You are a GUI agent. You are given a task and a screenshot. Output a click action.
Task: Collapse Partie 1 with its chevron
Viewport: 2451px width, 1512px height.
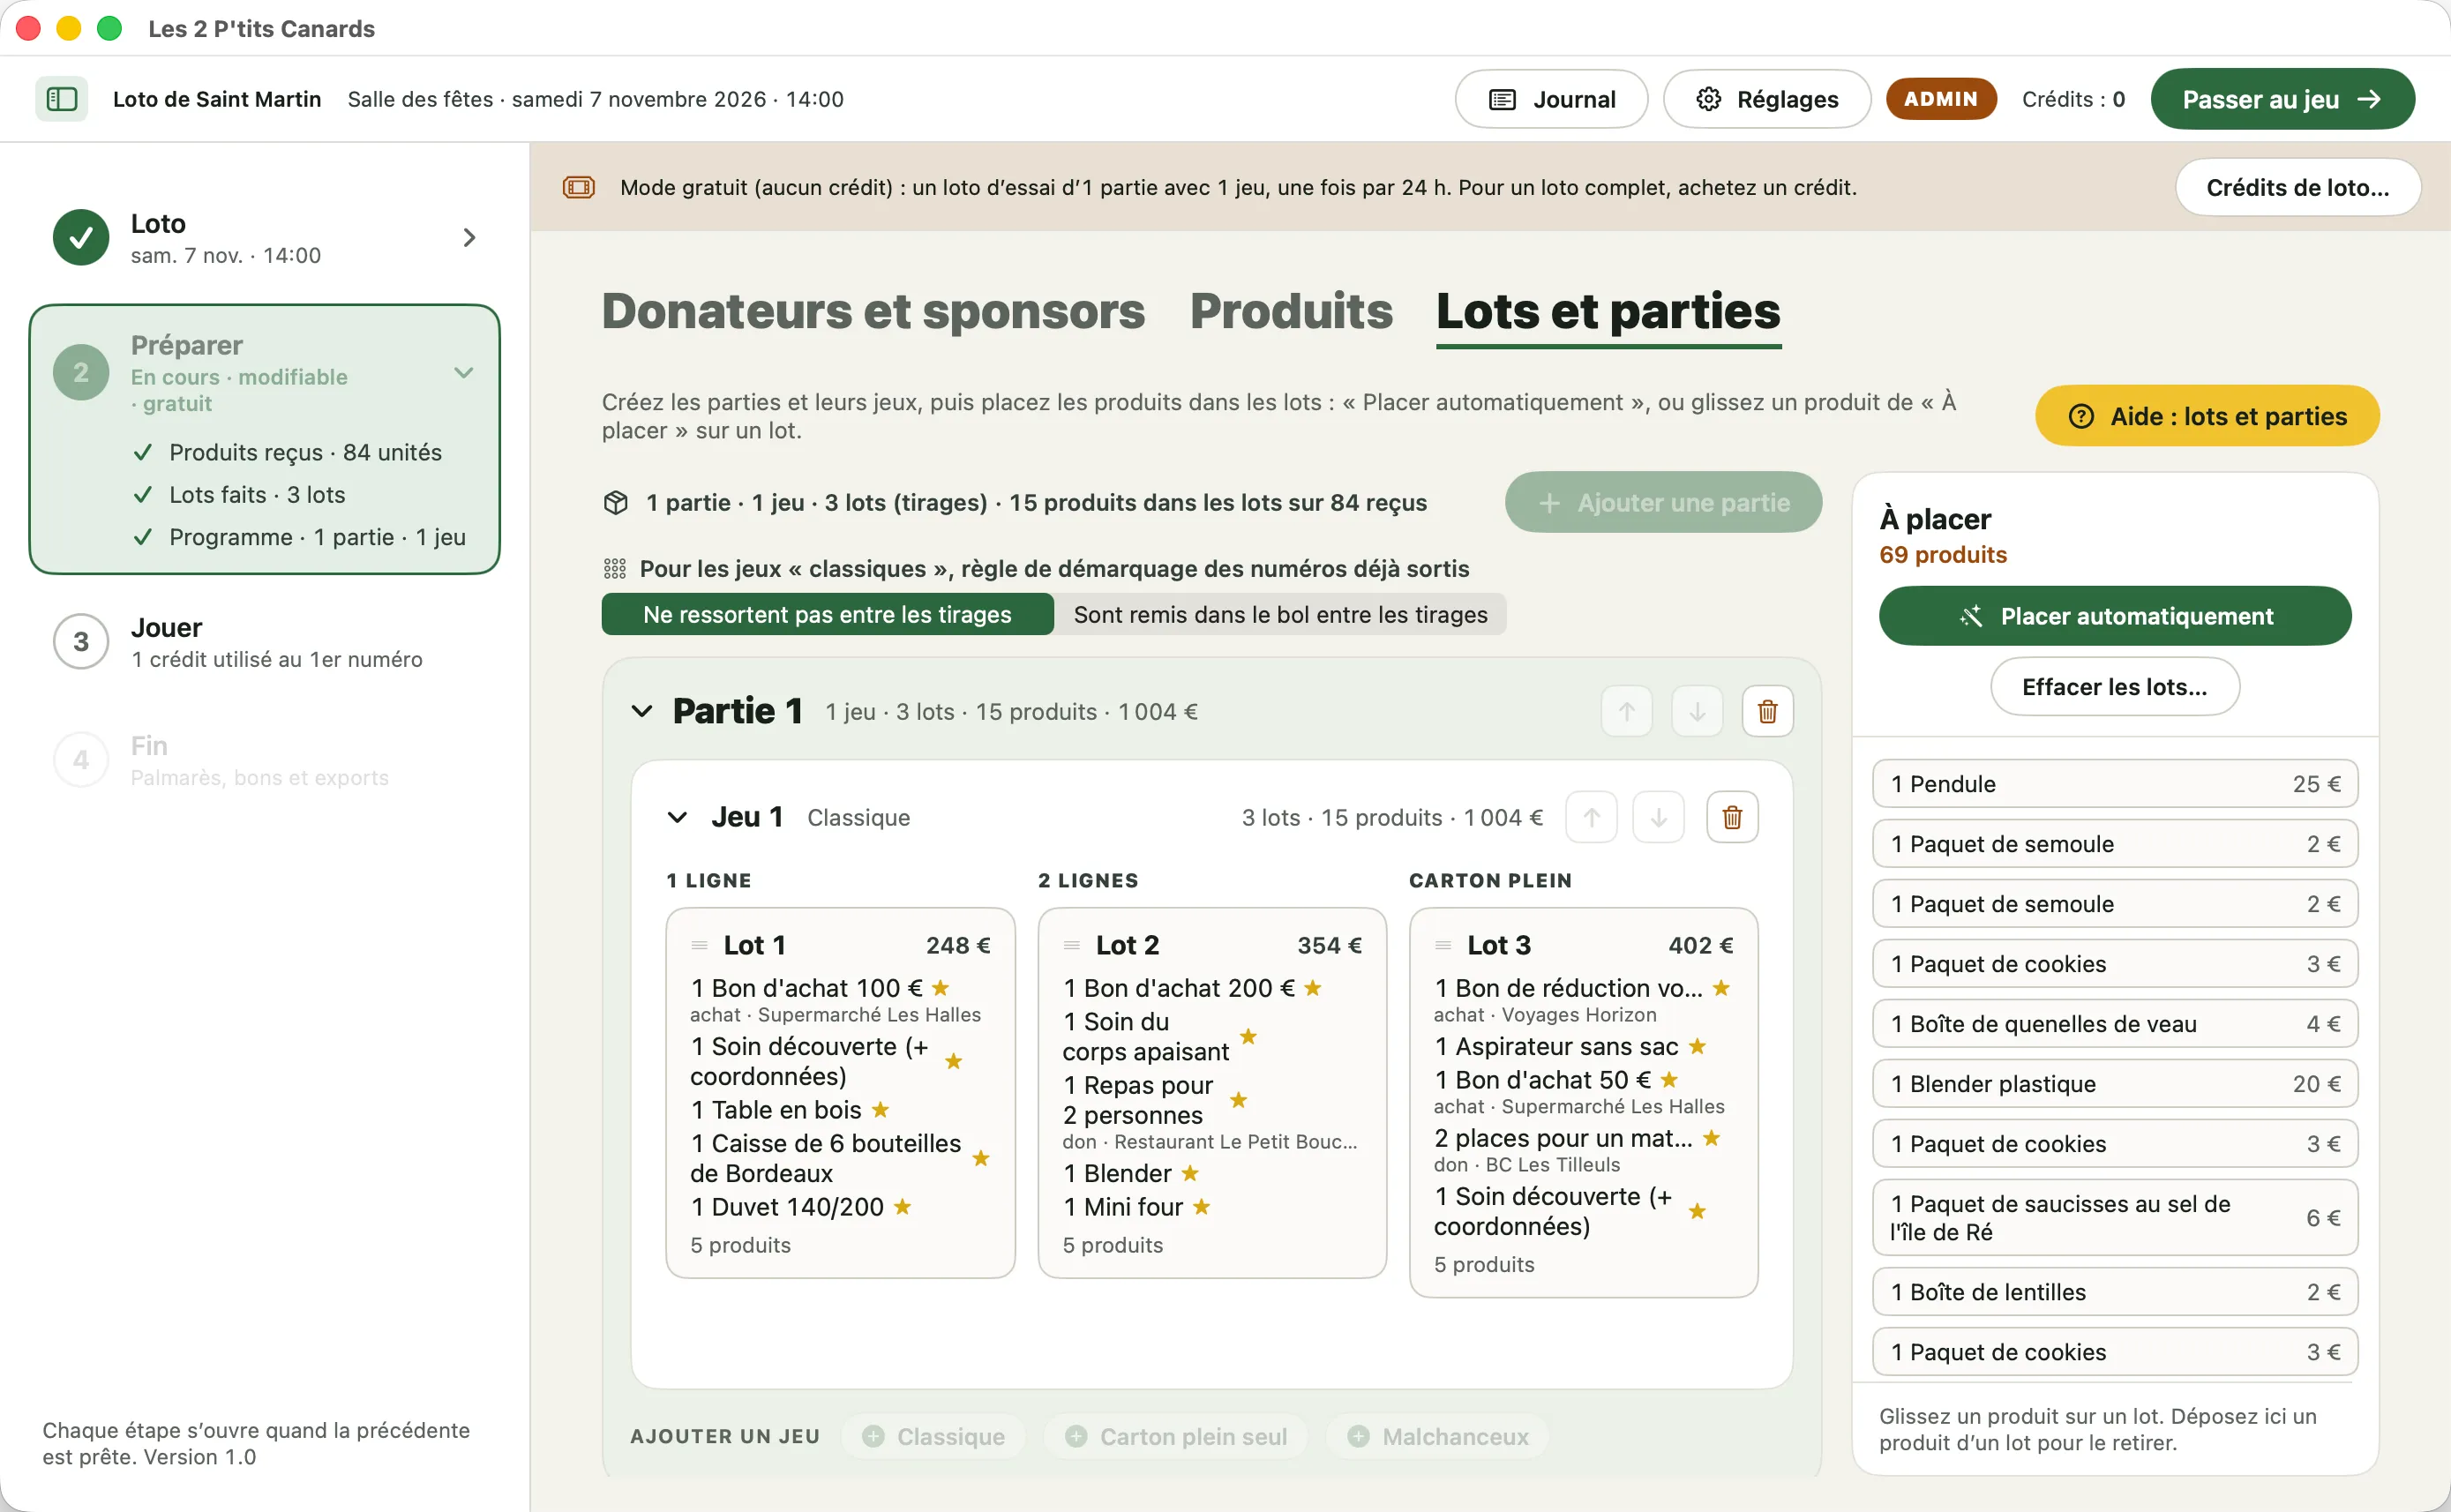[x=642, y=711]
